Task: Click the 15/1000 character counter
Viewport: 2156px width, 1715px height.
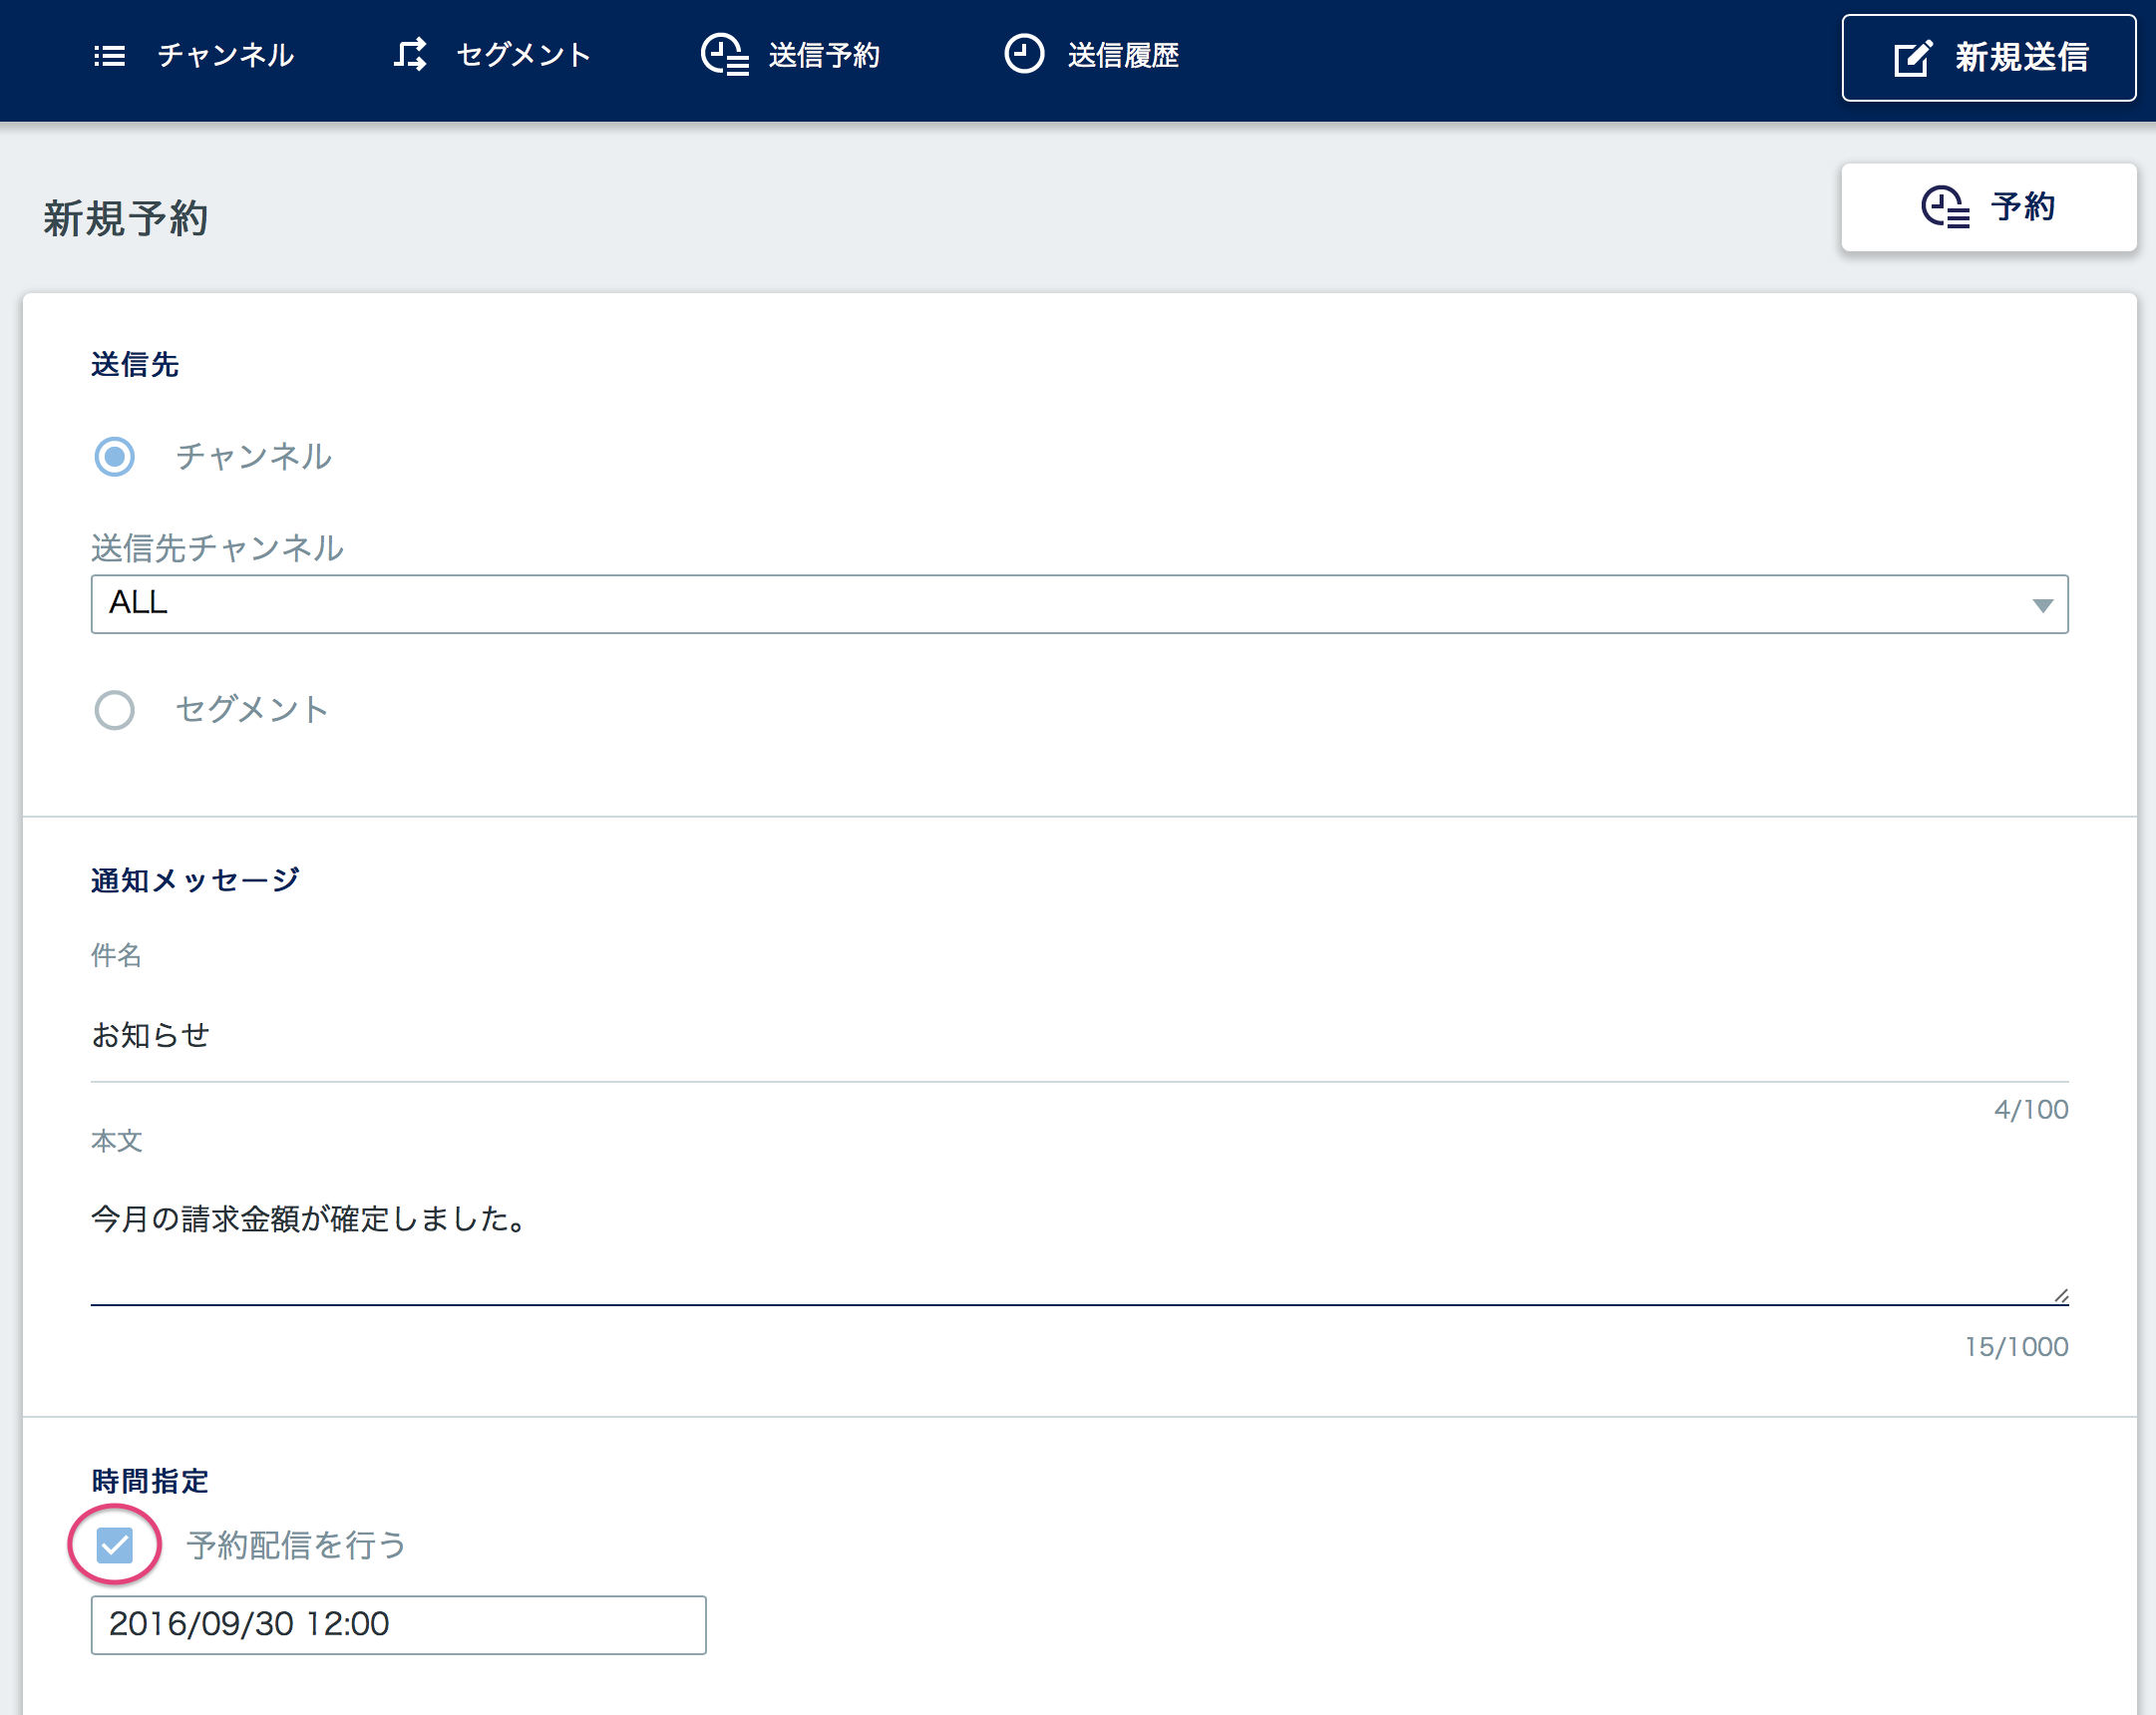Action: 2016,1347
